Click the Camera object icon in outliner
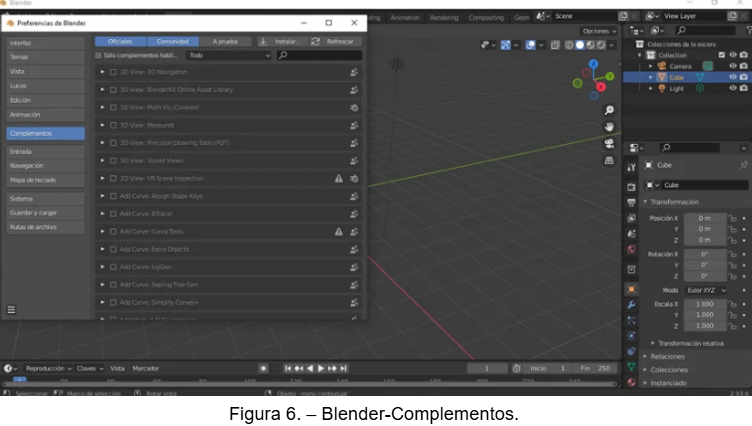 (662, 66)
